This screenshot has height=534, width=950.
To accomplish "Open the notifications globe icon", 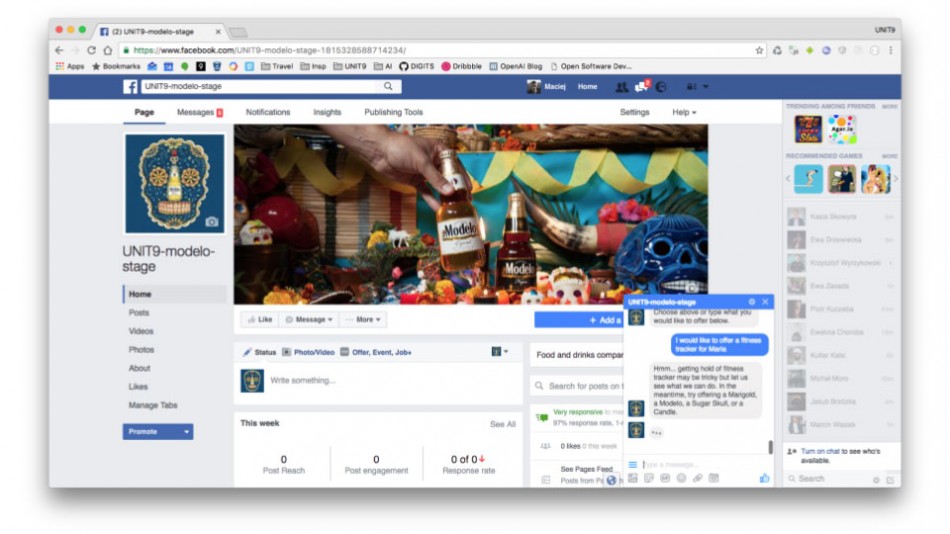I will point(661,87).
